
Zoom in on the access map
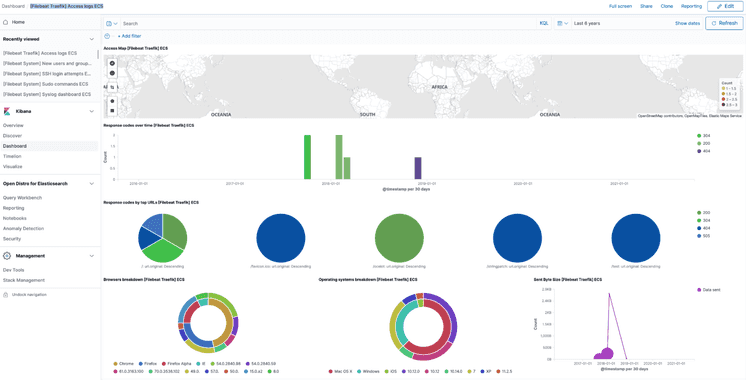click(x=112, y=63)
